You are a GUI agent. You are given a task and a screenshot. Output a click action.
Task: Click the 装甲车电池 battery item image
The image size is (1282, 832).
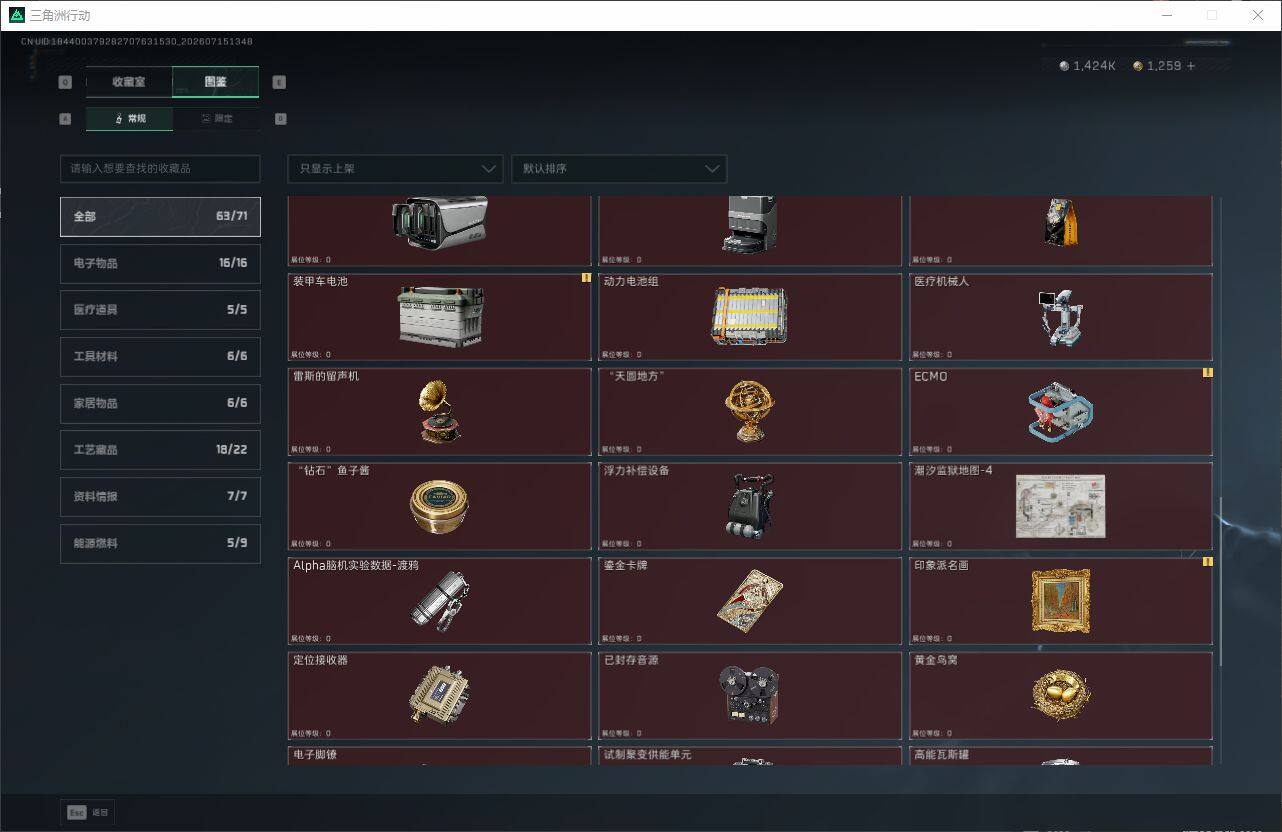[441, 317]
